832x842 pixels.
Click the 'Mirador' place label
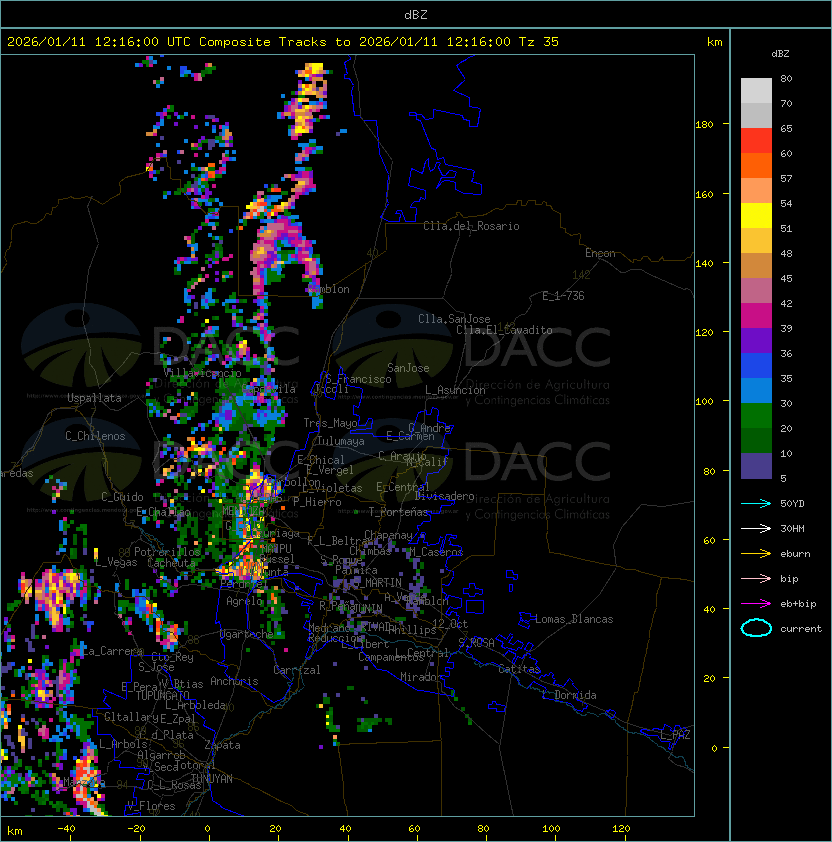click(421, 677)
